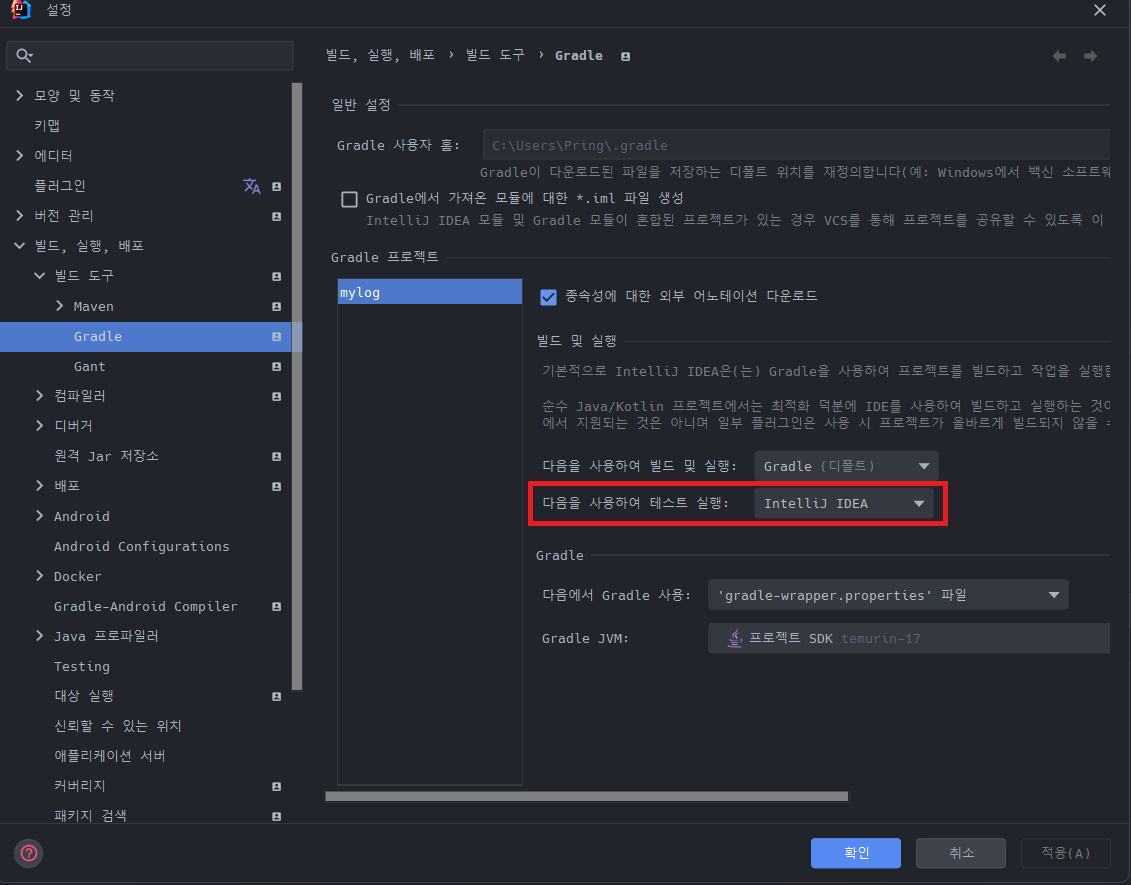Viewport: 1131px width, 885px height.
Task: Select 키맵 in settings tree
Action: (x=47, y=126)
